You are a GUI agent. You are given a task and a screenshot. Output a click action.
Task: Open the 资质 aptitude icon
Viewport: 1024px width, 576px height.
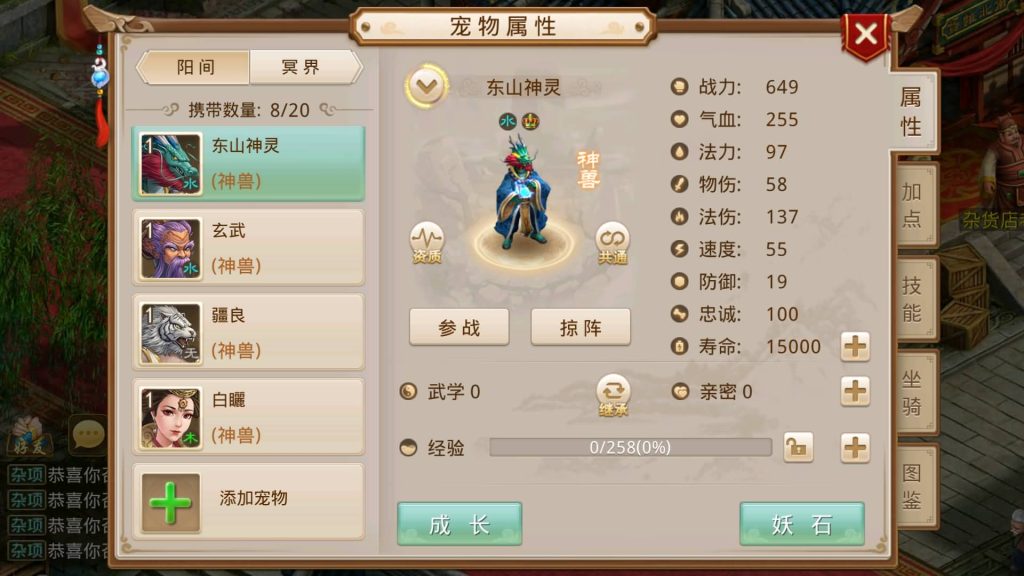[426, 242]
